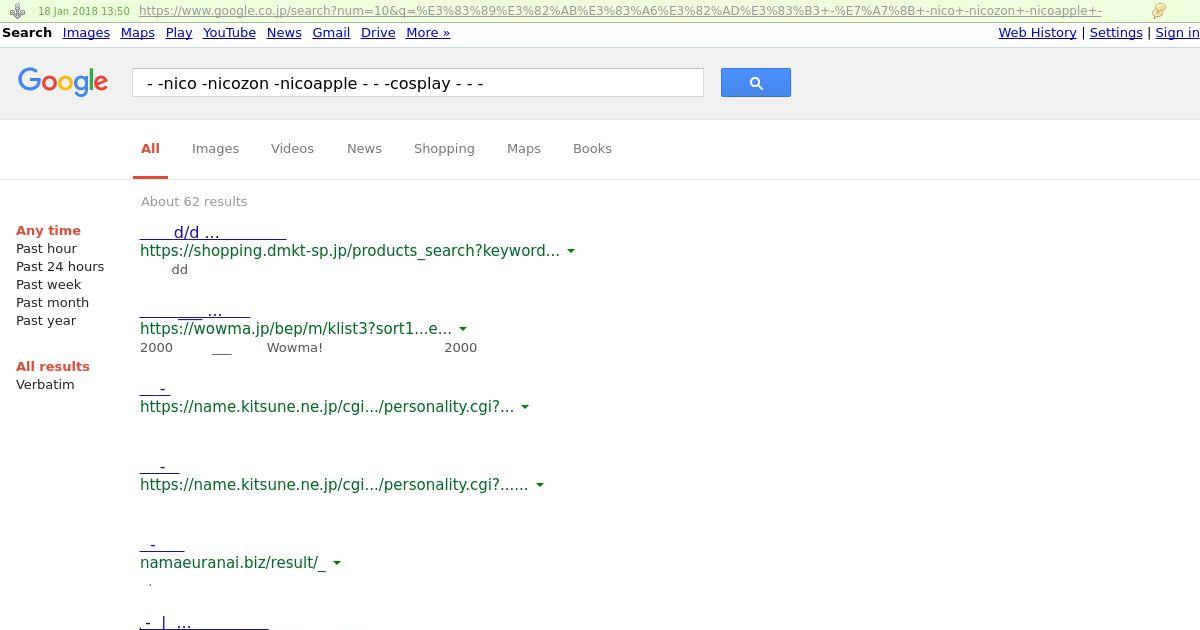Viewport: 1200px width, 630px height.
Task: Select Verbatim results option
Action: tap(45, 385)
